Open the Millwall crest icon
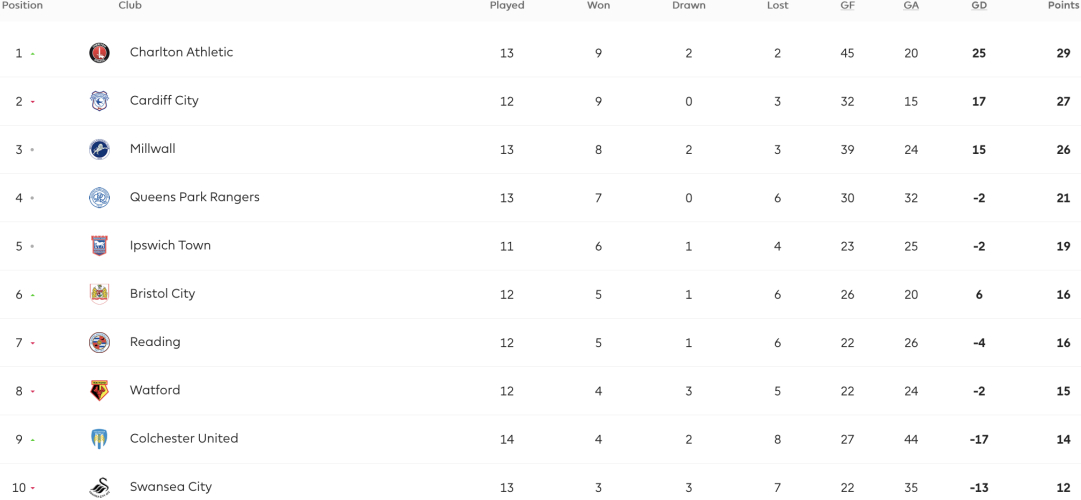 click(99, 149)
